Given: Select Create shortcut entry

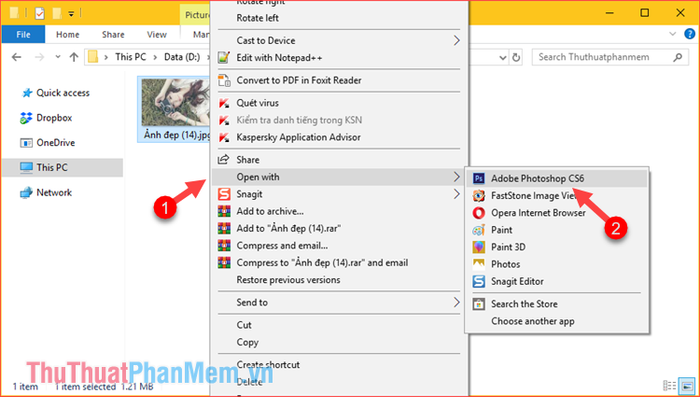Looking at the screenshot, I should [x=339, y=365].
